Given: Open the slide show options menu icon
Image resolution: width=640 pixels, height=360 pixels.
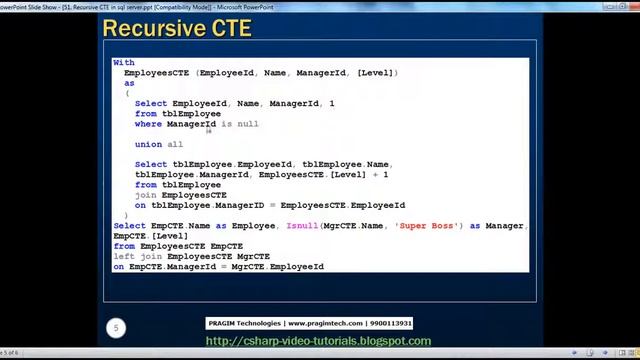Looking at the screenshot, I should (x=590, y=353).
